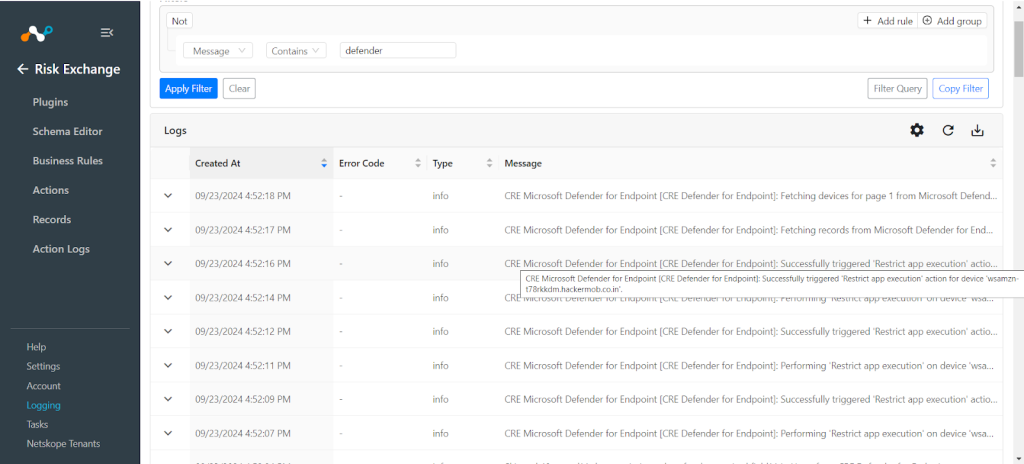1024x464 pixels.
Task: Refresh the logs table
Action: (x=948, y=130)
